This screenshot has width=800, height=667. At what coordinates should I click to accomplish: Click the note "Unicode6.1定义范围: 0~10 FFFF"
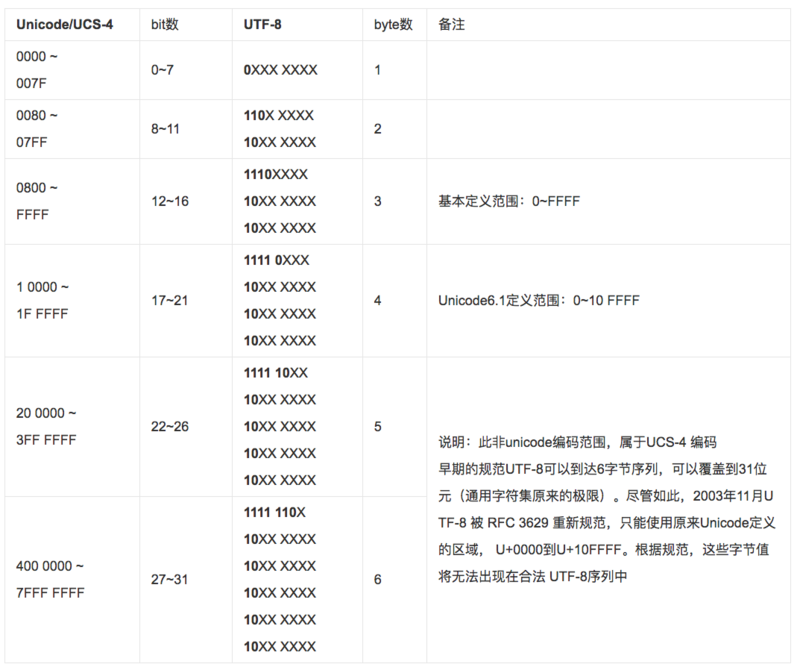[x=539, y=300]
